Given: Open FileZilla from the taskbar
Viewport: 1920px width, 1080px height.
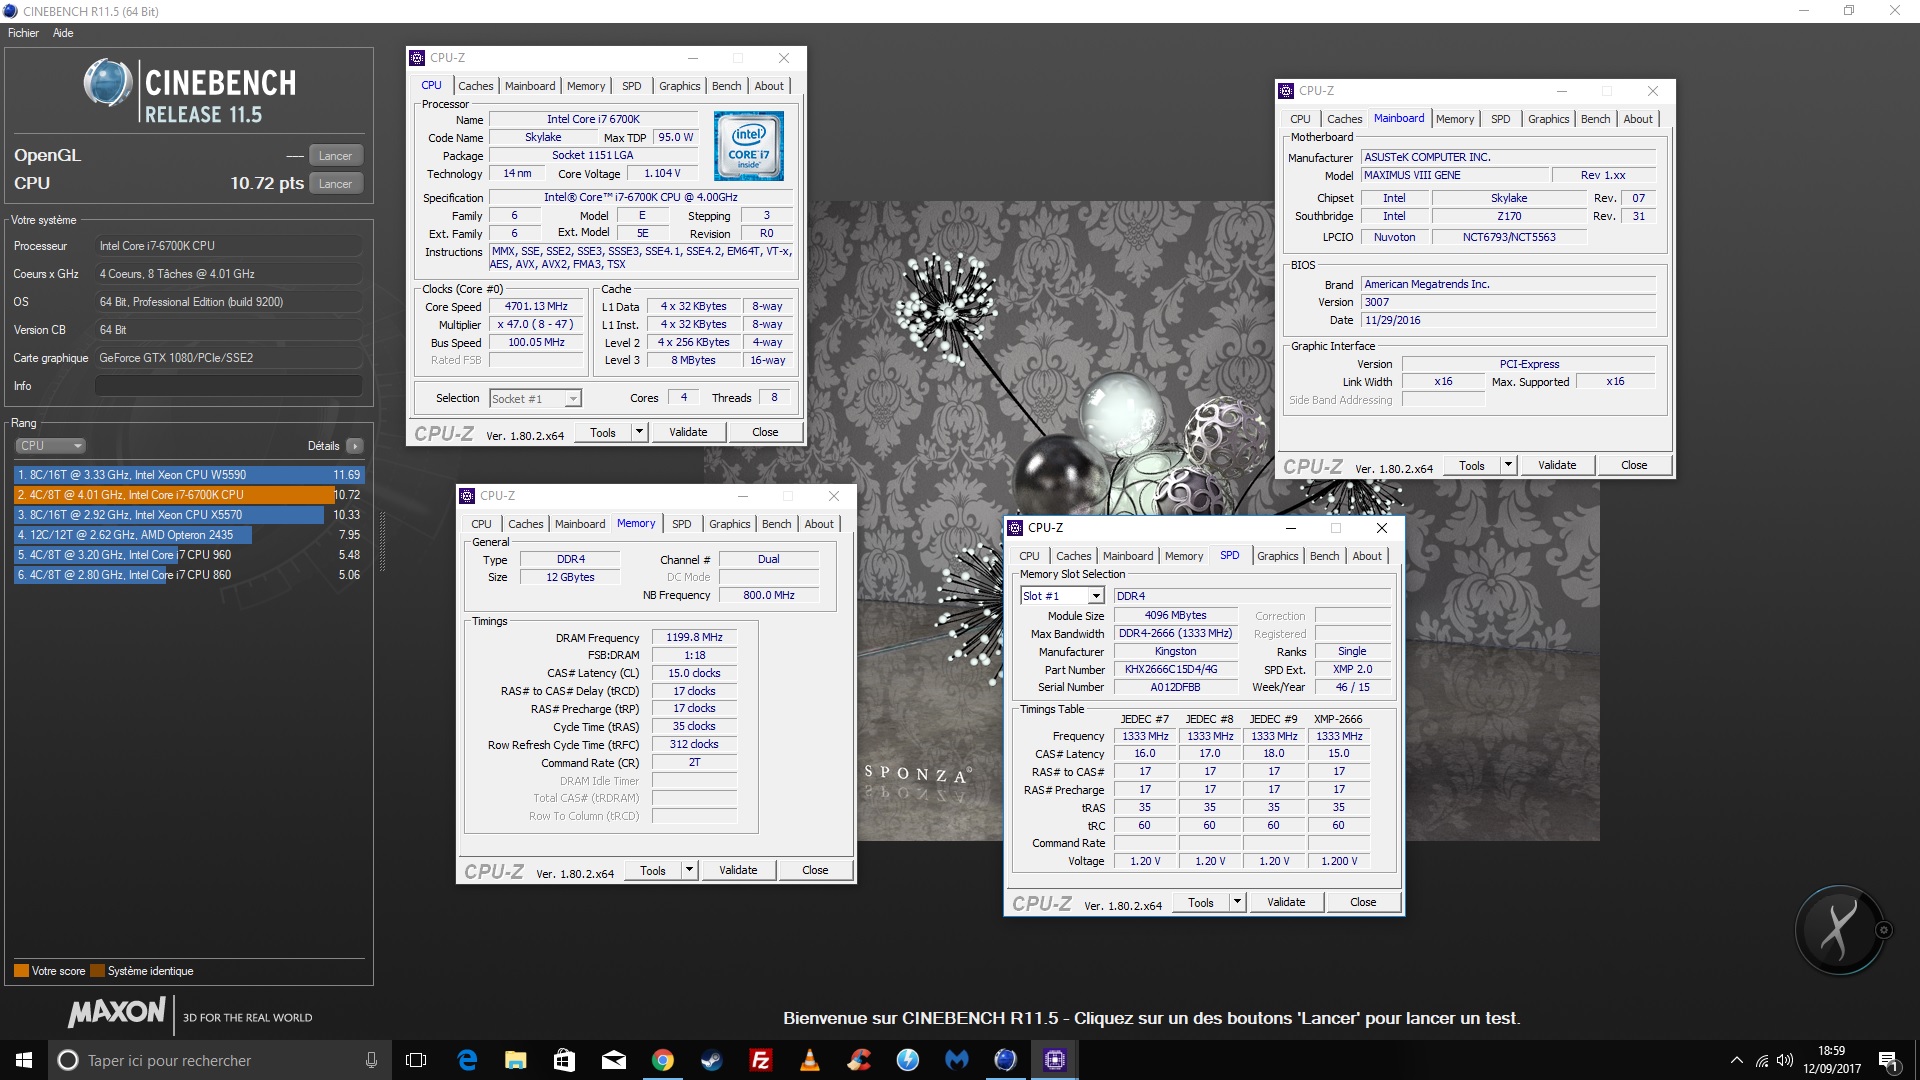Looking at the screenshot, I should click(760, 1060).
